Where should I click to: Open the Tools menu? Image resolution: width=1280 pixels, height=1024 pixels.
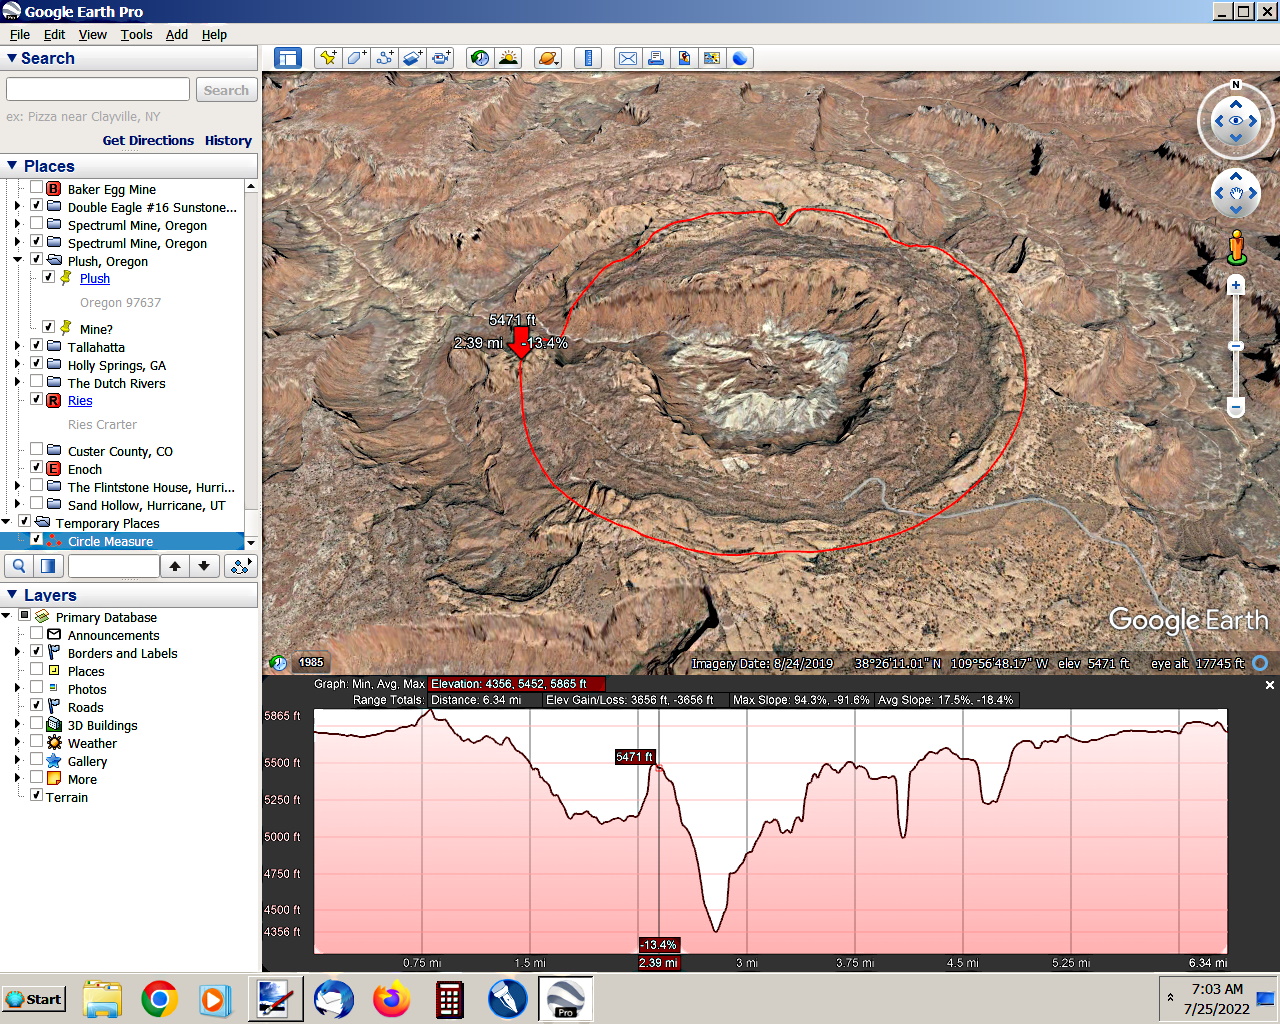point(136,34)
